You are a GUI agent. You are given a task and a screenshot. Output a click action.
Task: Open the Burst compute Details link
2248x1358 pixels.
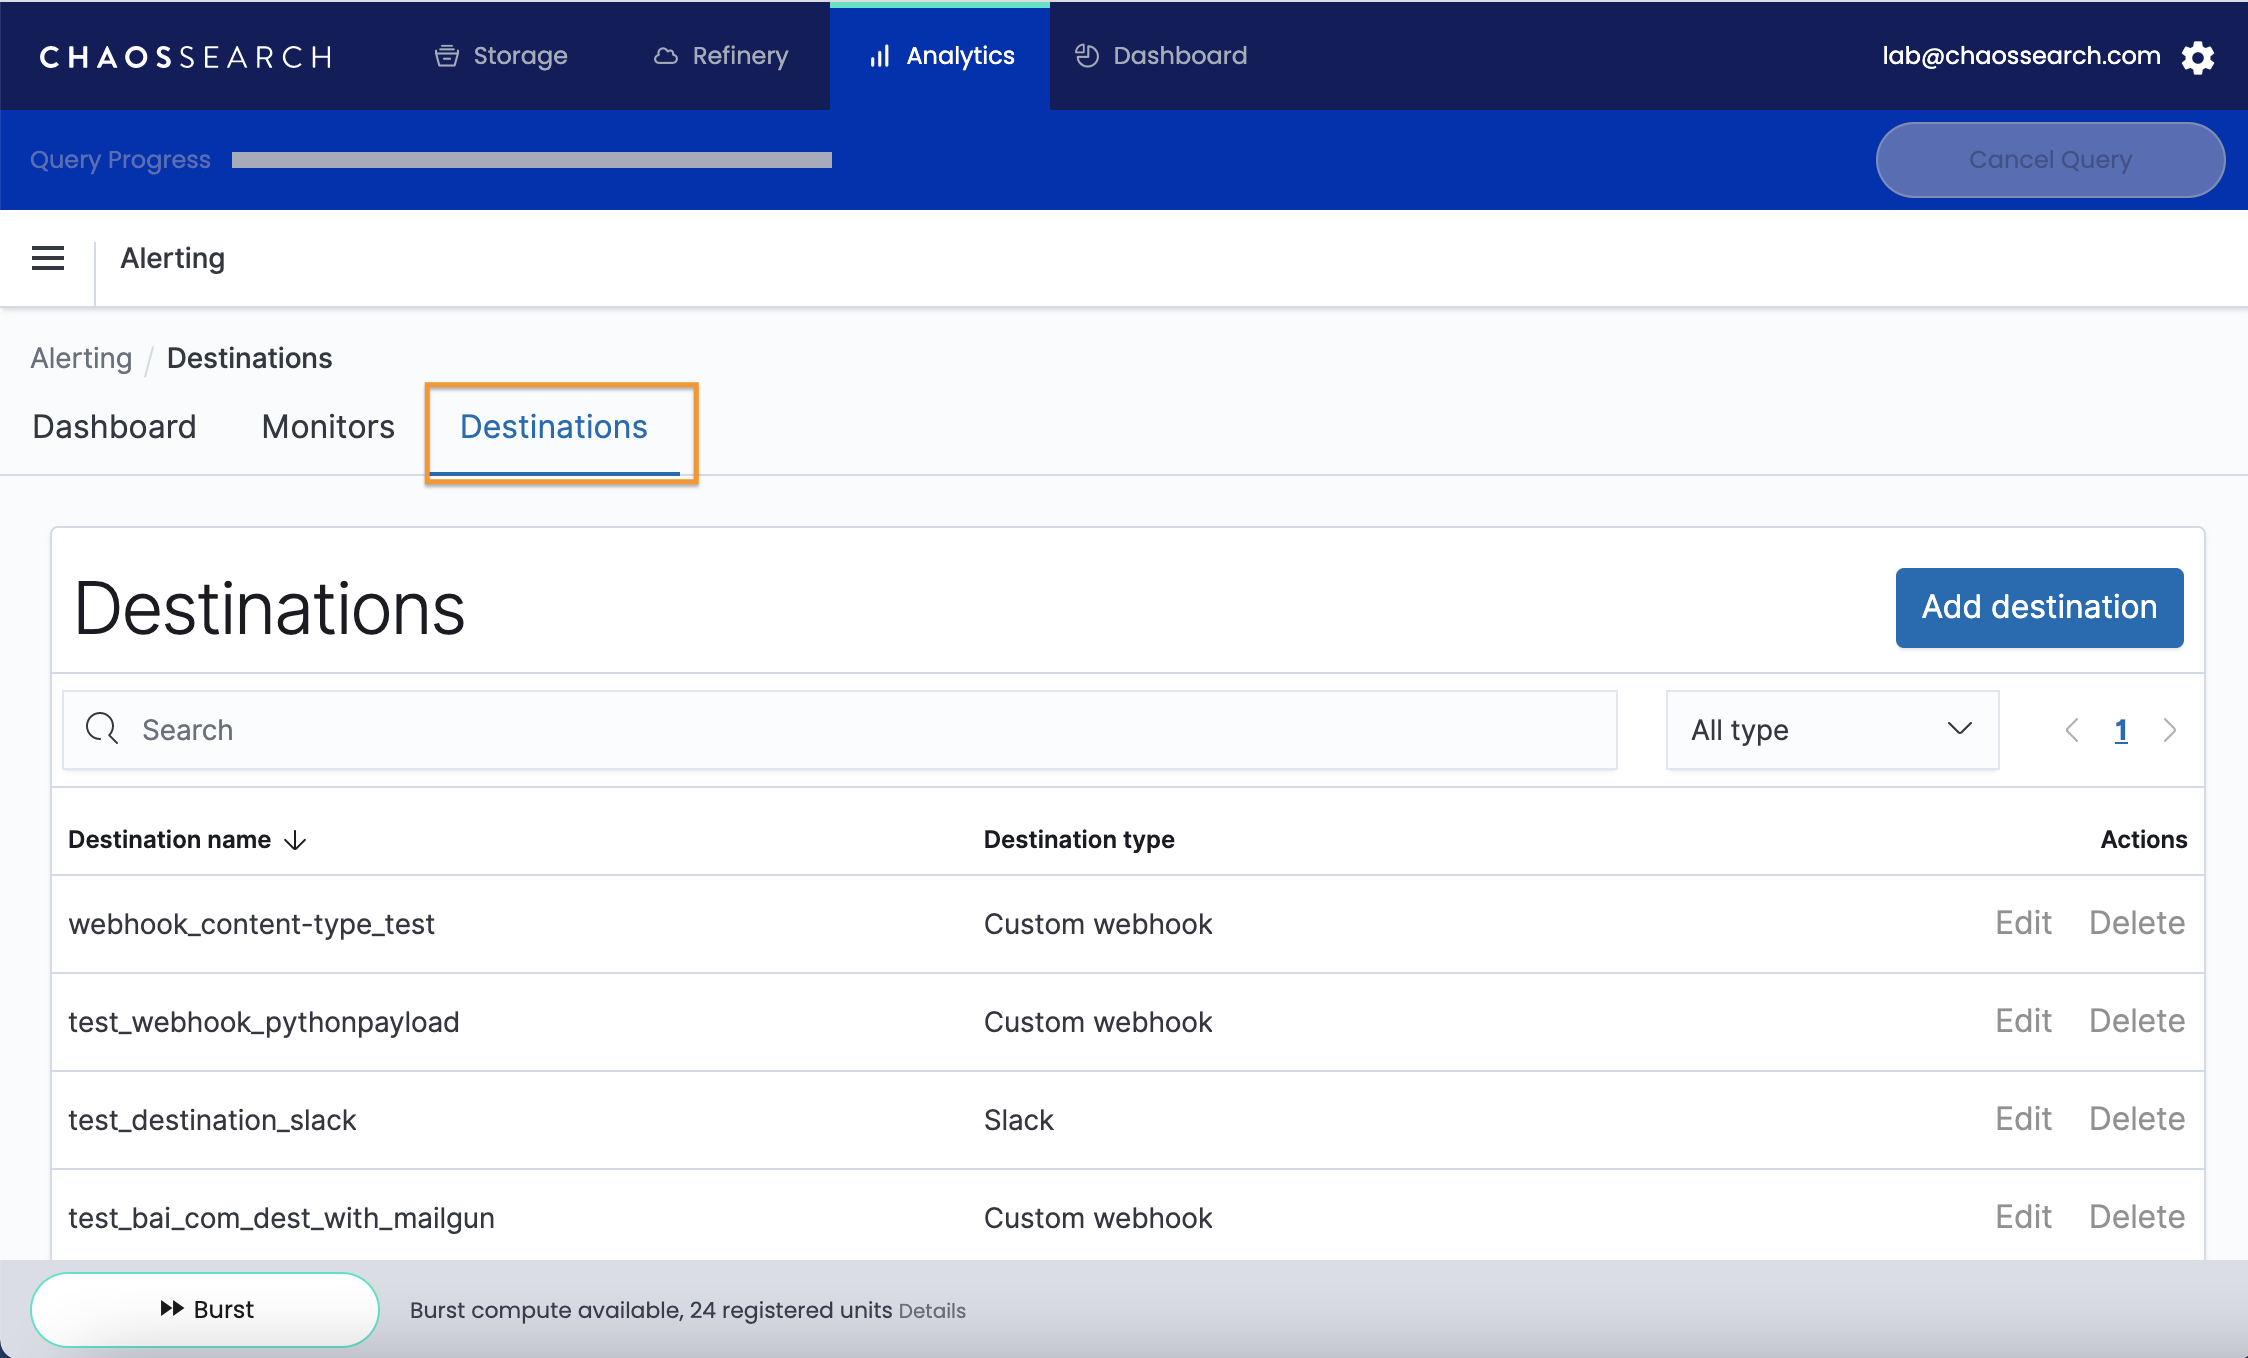931,1311
